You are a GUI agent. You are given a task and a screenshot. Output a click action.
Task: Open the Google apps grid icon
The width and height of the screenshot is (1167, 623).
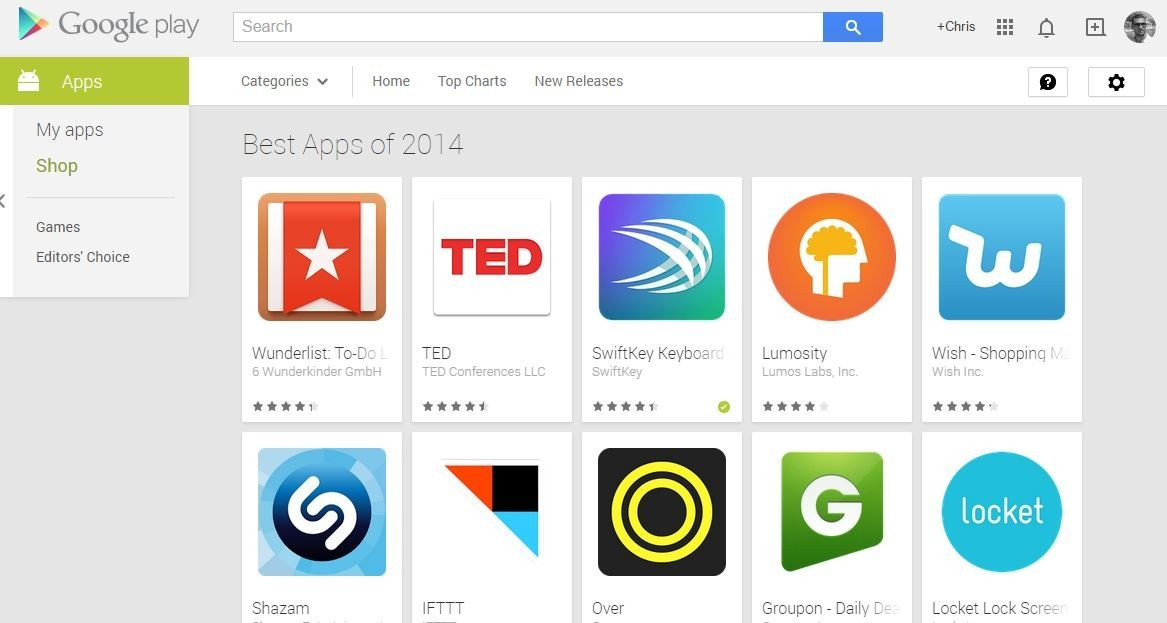[x=1005, y=27]
